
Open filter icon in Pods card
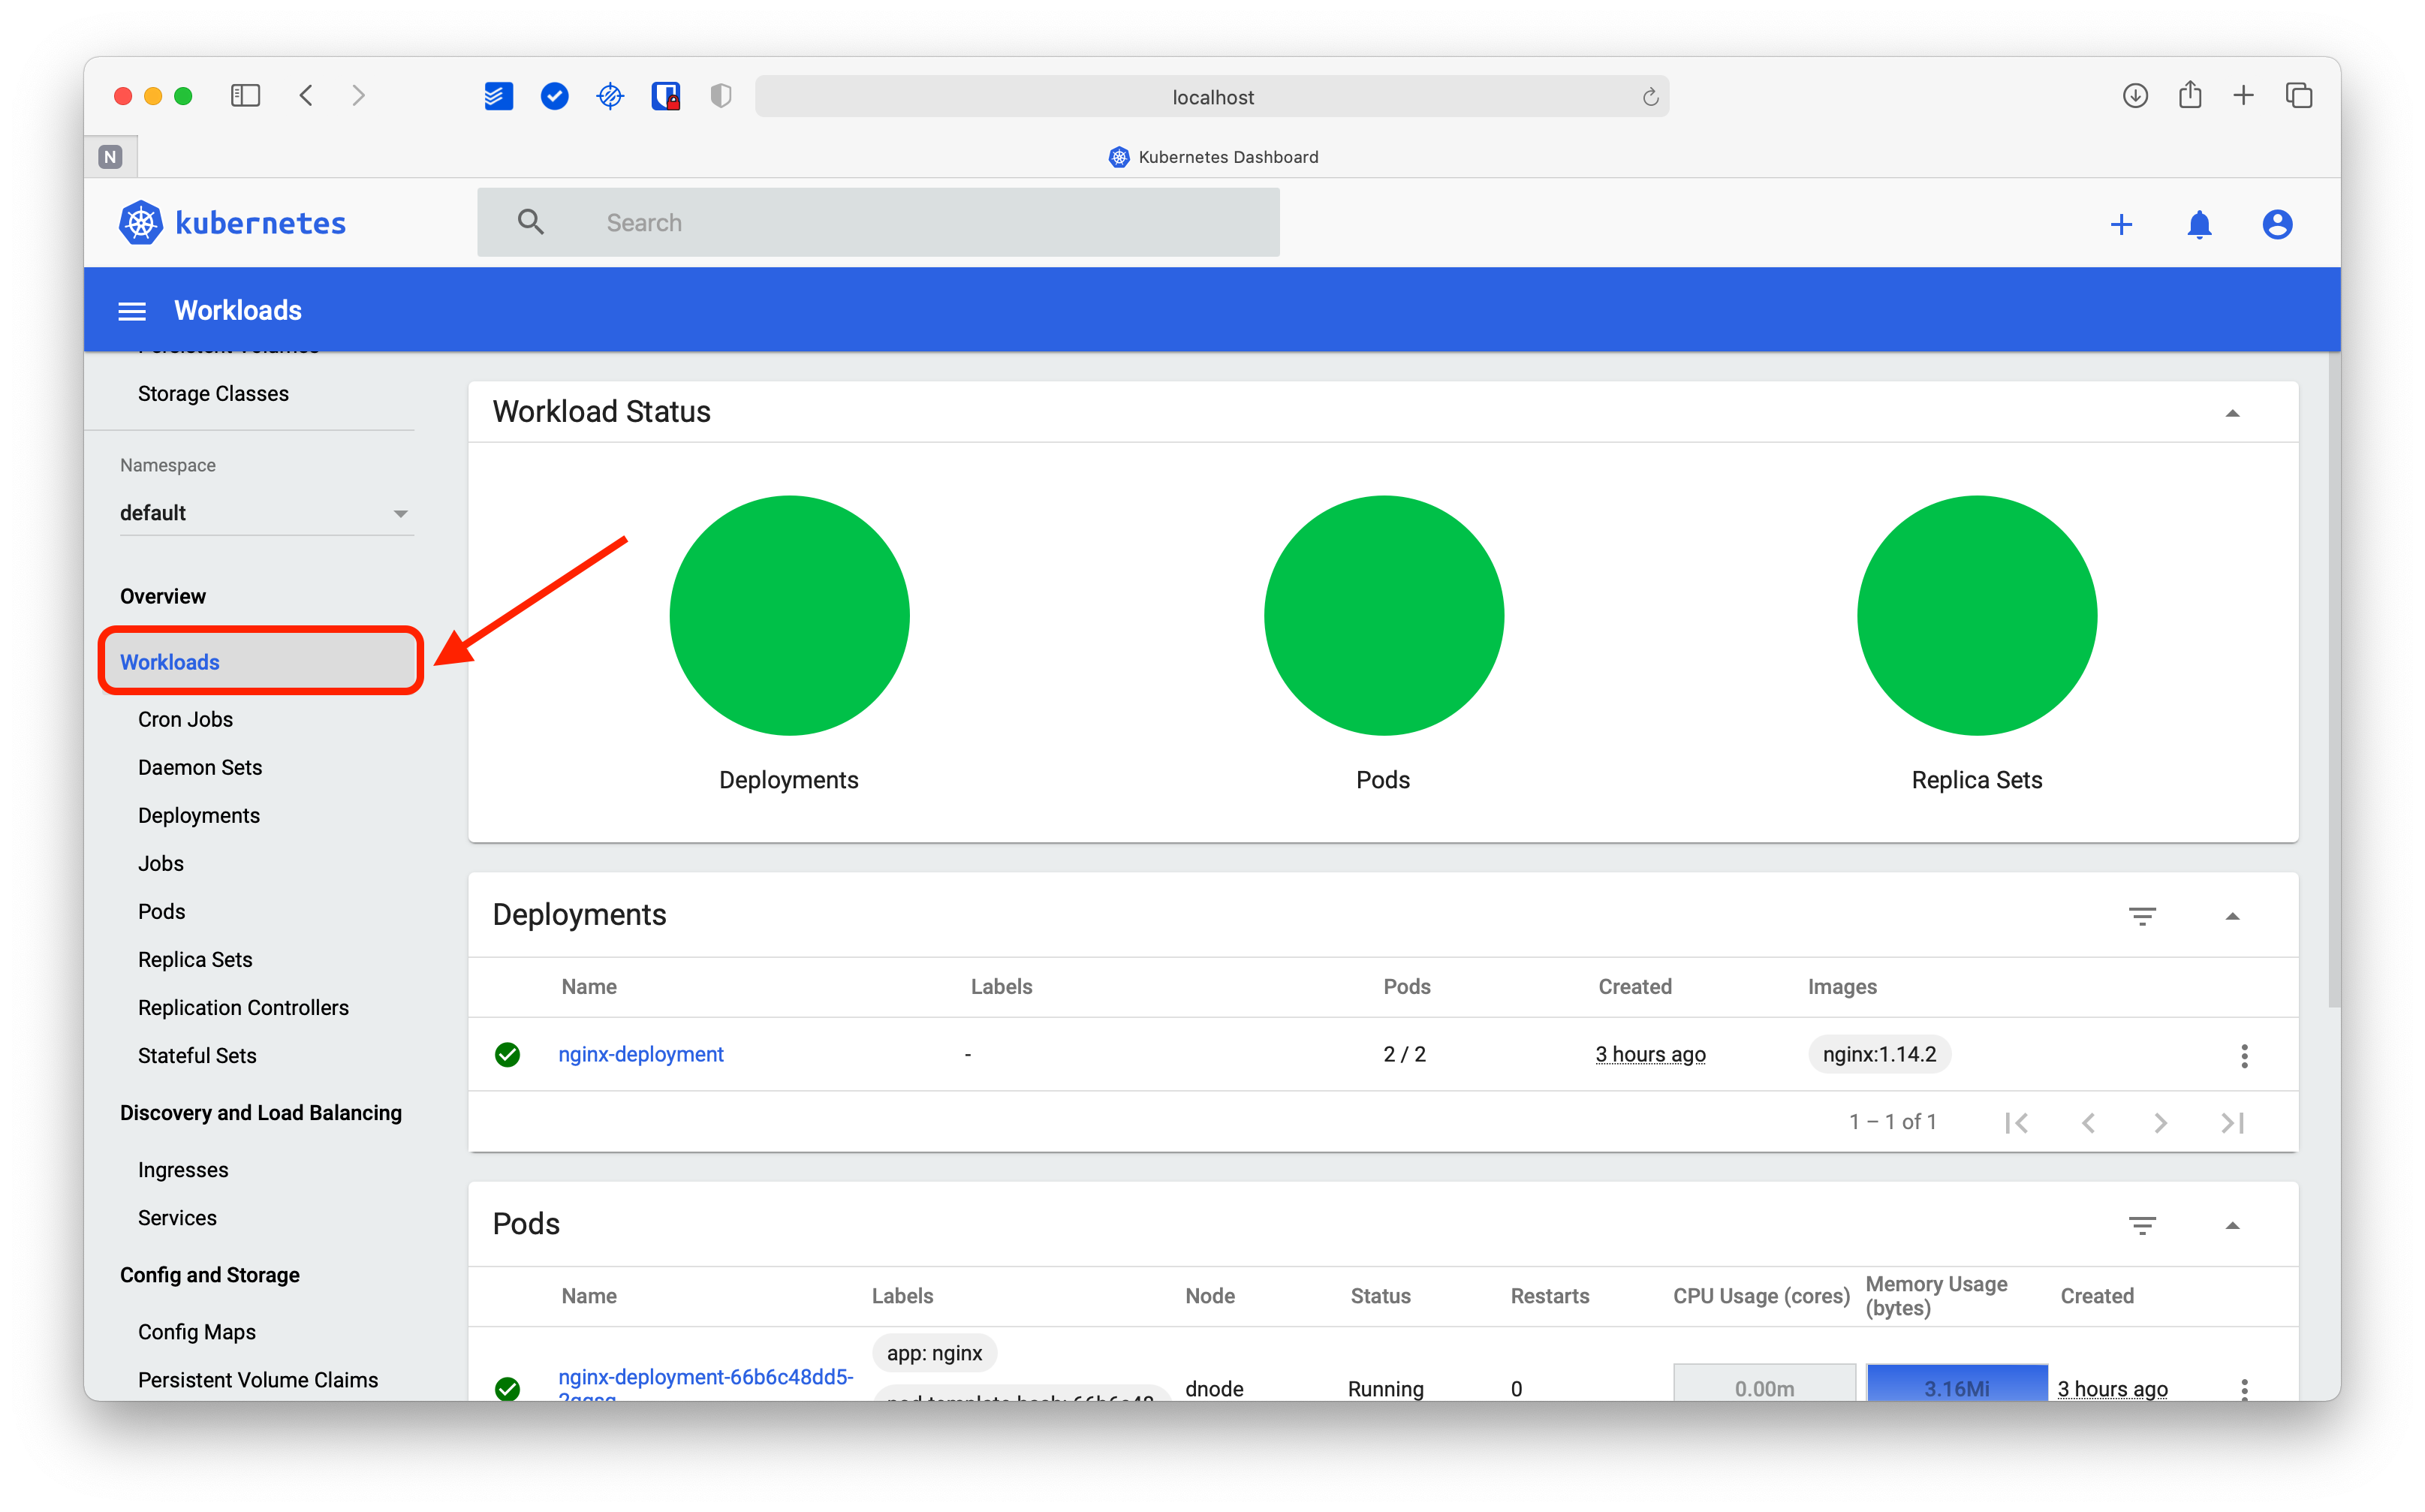coord(2142,1225)
